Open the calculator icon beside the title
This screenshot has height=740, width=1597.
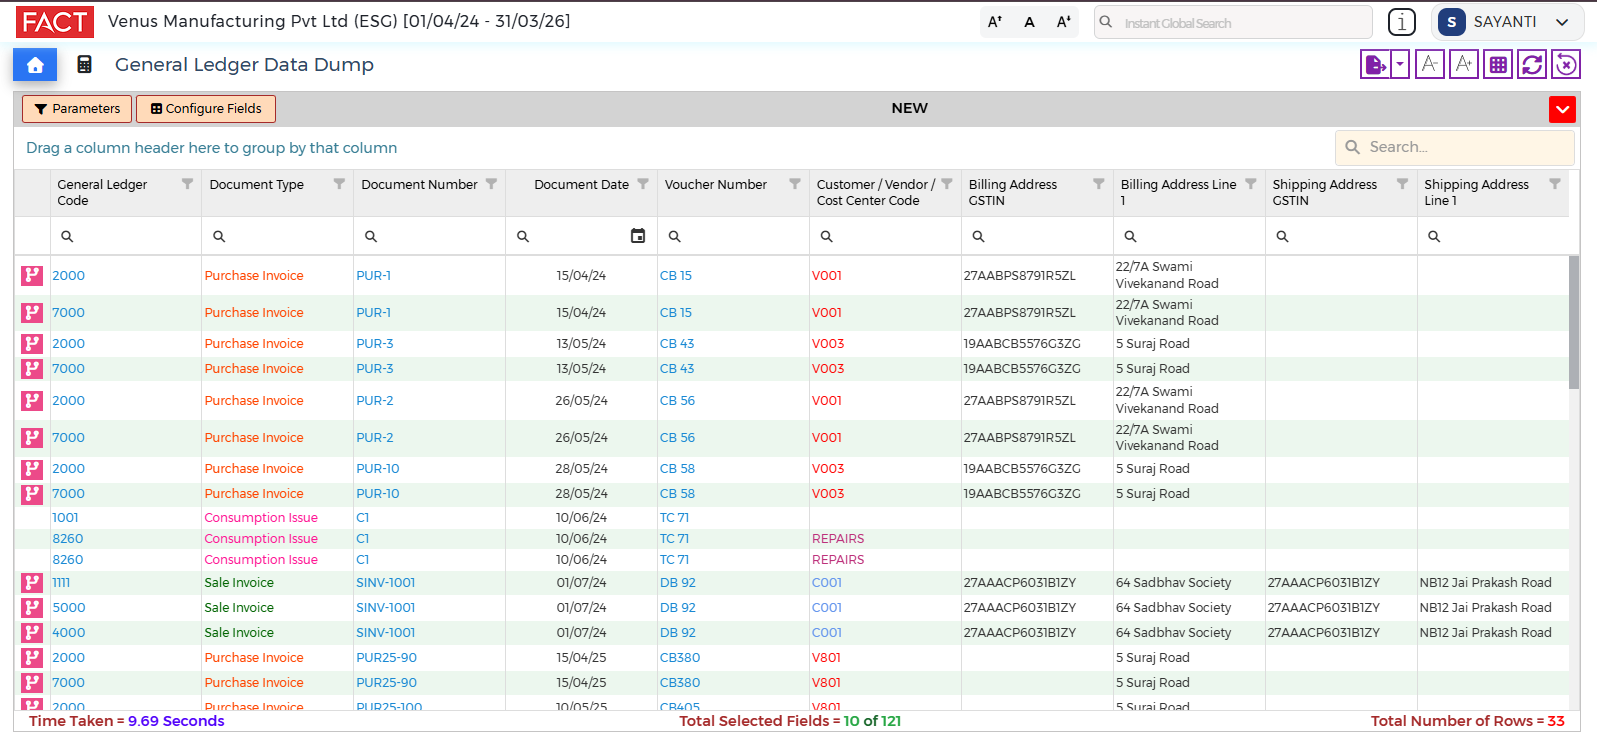point(85,65)
